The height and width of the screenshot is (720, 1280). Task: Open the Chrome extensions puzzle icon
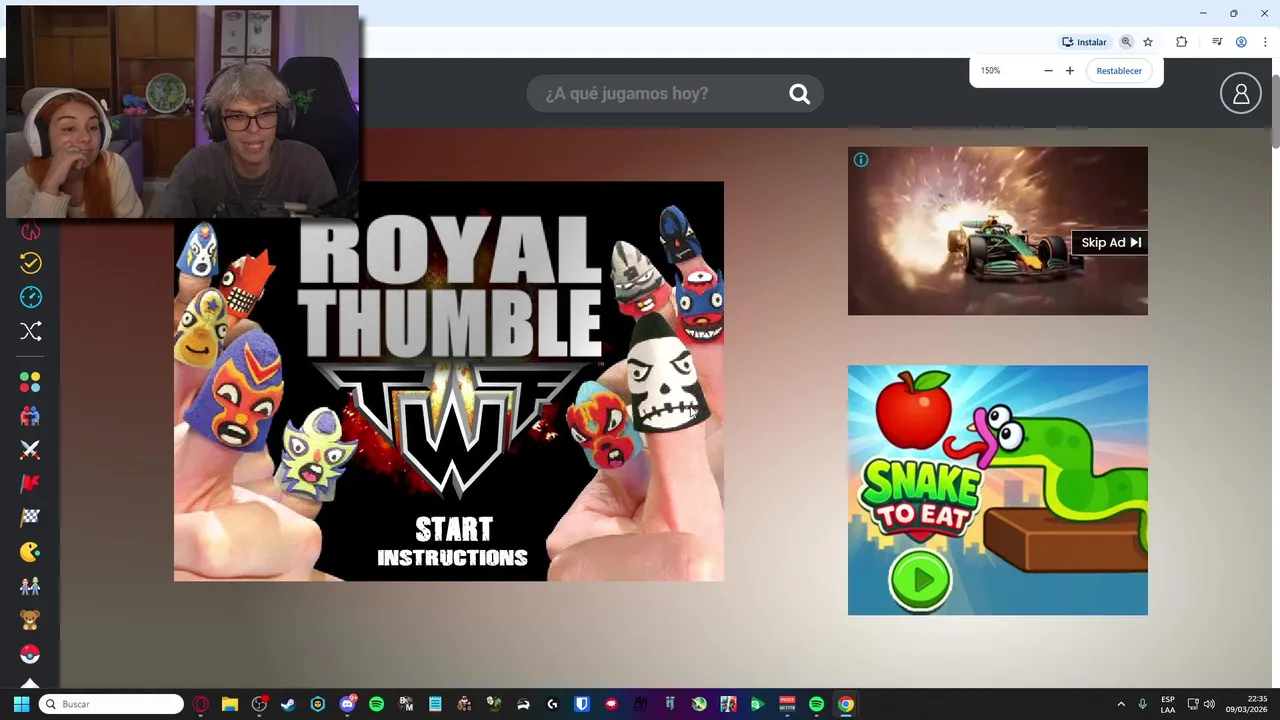[x=1182, y=42]
